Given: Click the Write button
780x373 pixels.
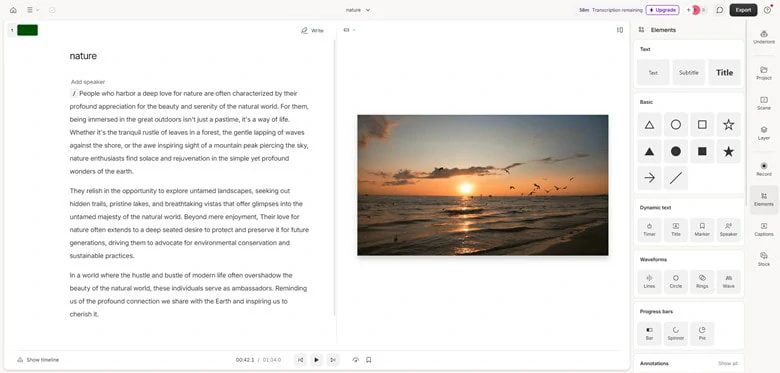Looking at the screenshot, I should [312, 30].
